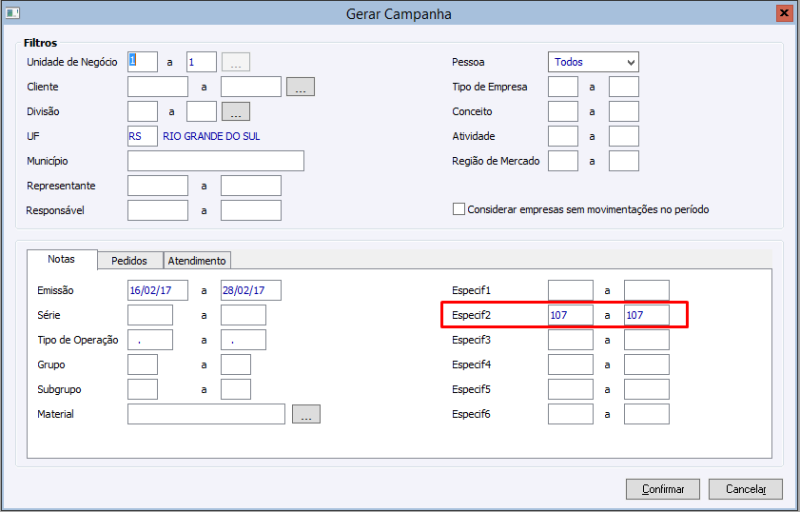
Task: Expand the Pessoa dropdown showing Todos
Action: click(x=593, y=62)
